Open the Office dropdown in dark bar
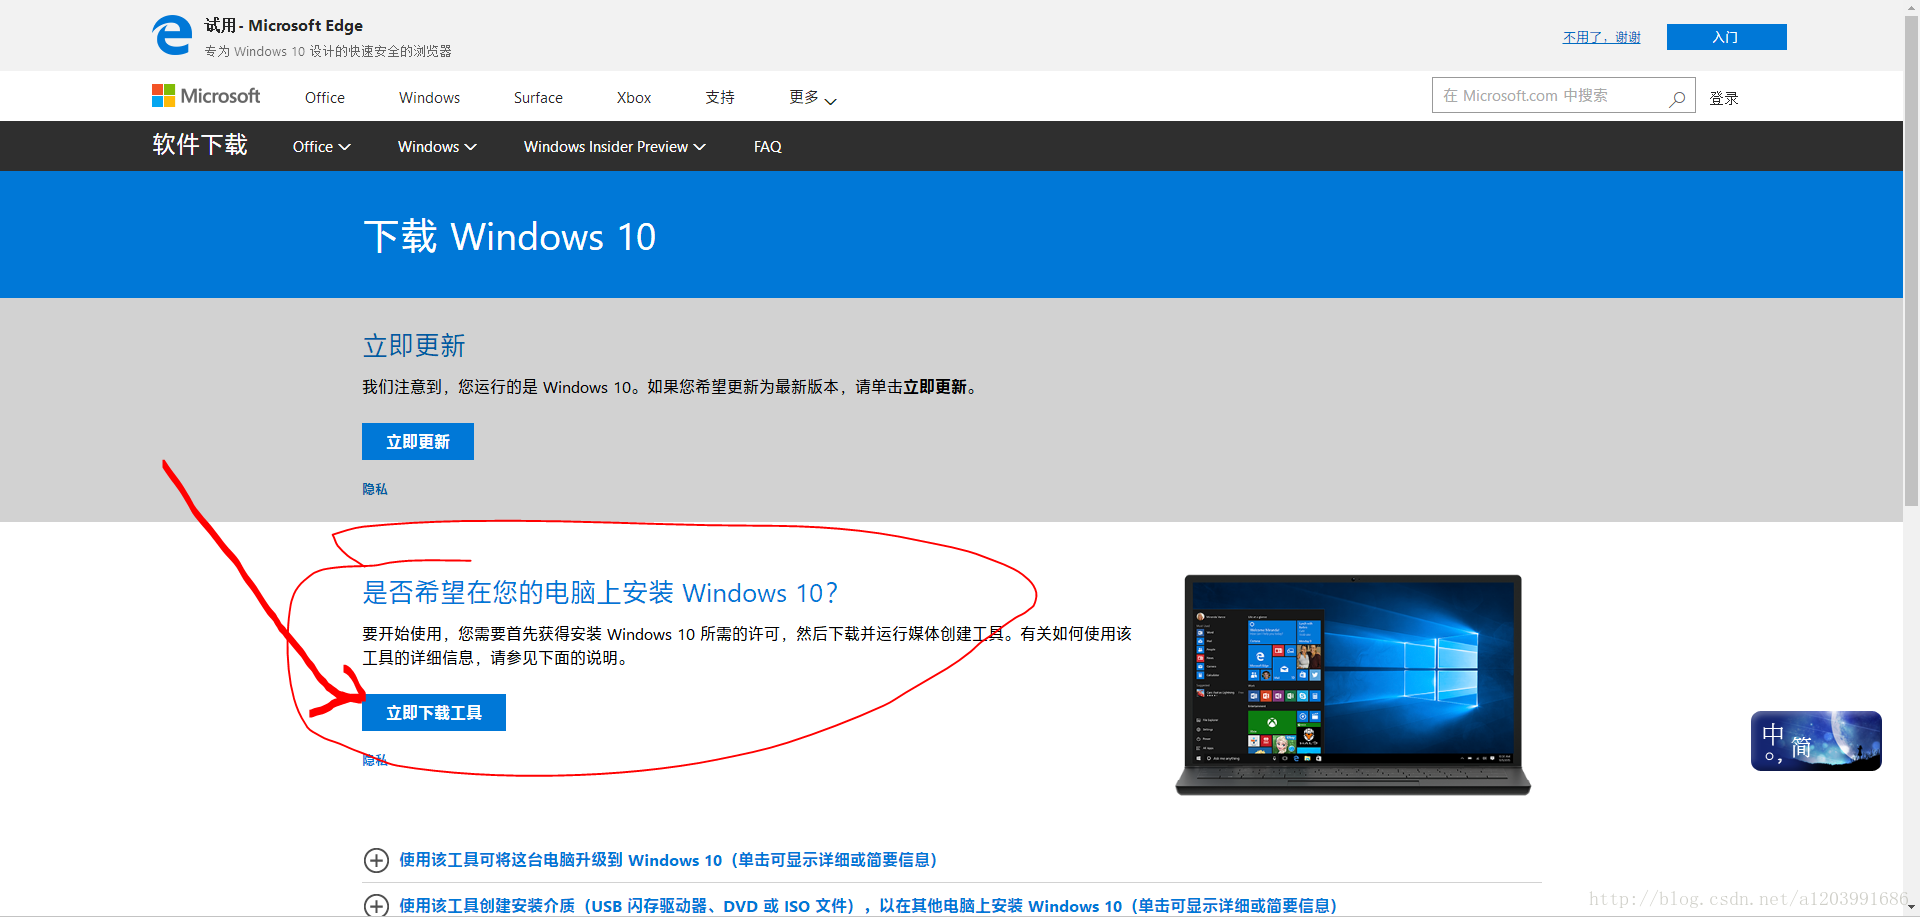1920x919 pixels. tap(321, 147)
